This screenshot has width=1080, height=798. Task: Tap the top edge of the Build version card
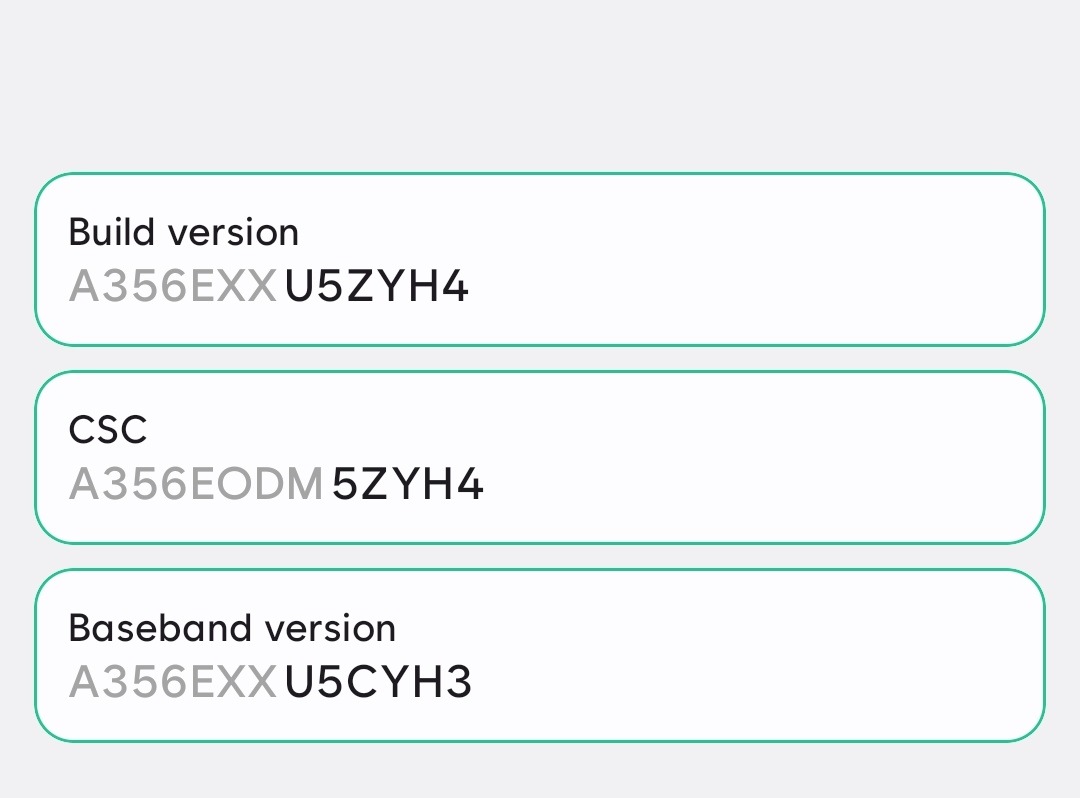point(540,174)
